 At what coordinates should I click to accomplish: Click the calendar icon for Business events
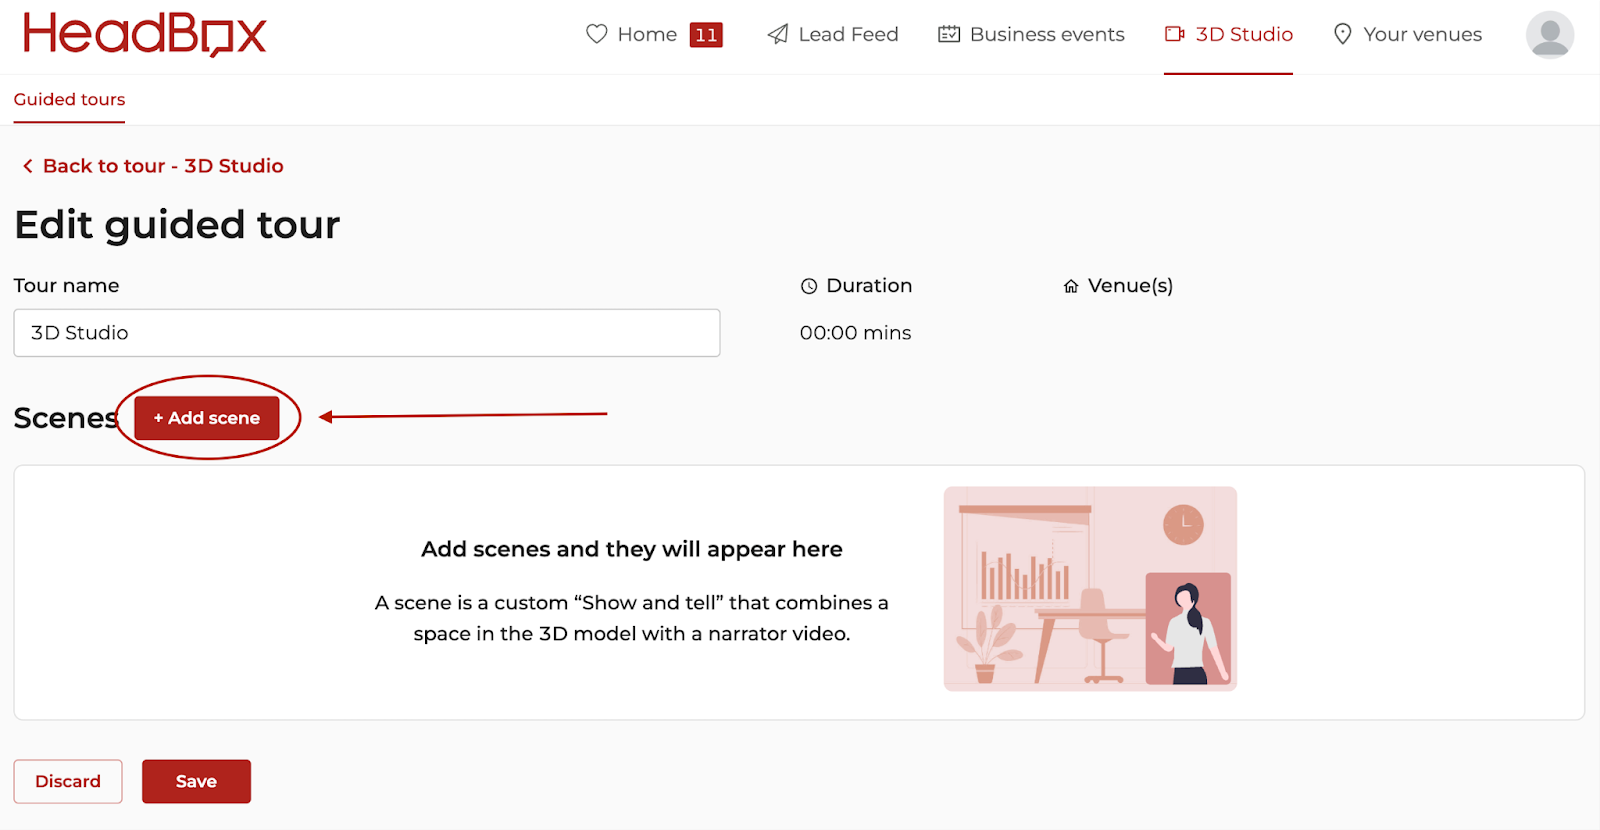click(949, 34)
